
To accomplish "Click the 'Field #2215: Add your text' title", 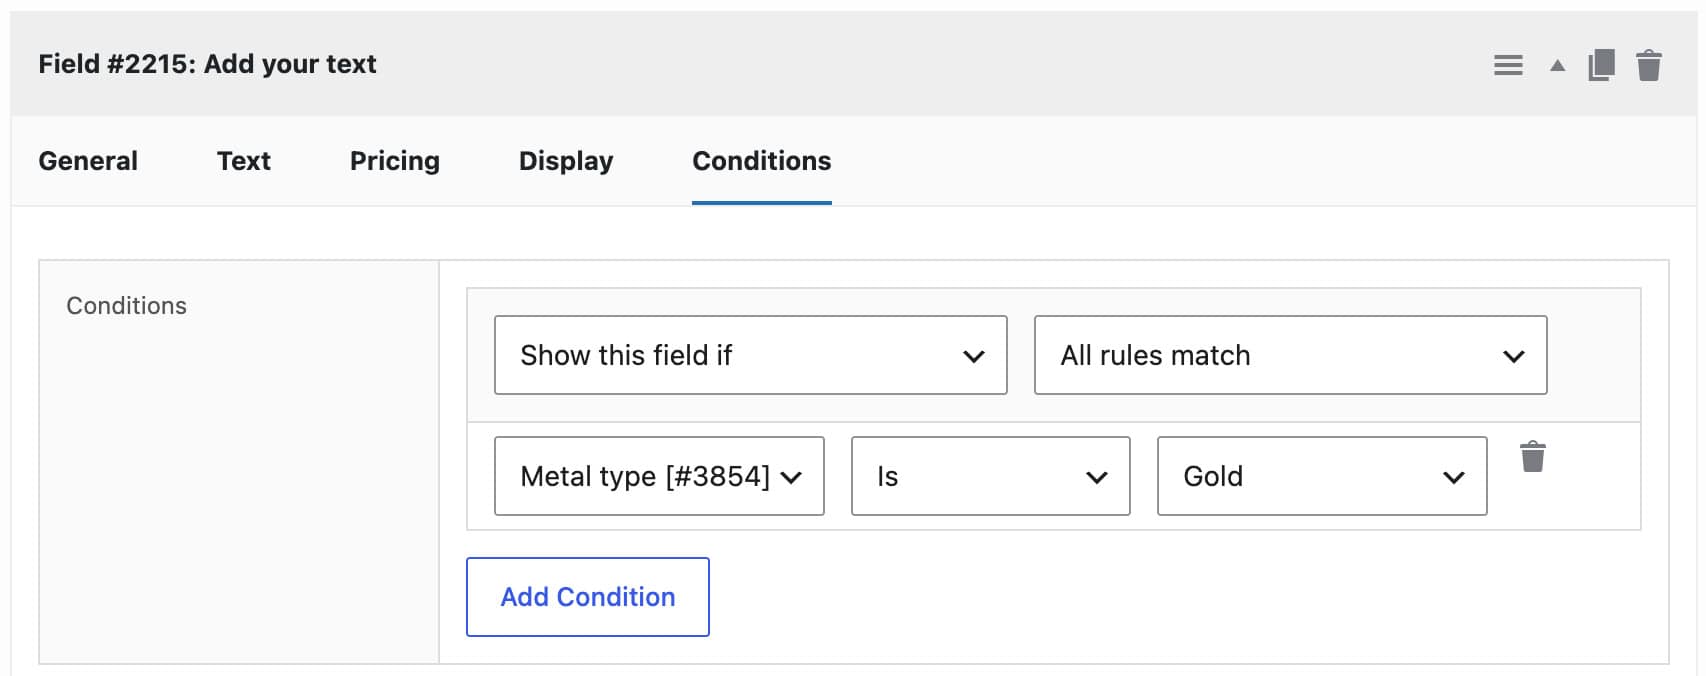I will (207, 64).
